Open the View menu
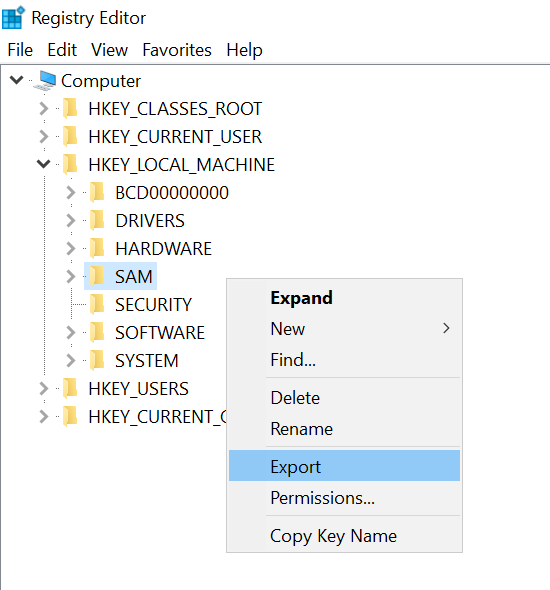 pyautogui.click(x=109, y=50)
